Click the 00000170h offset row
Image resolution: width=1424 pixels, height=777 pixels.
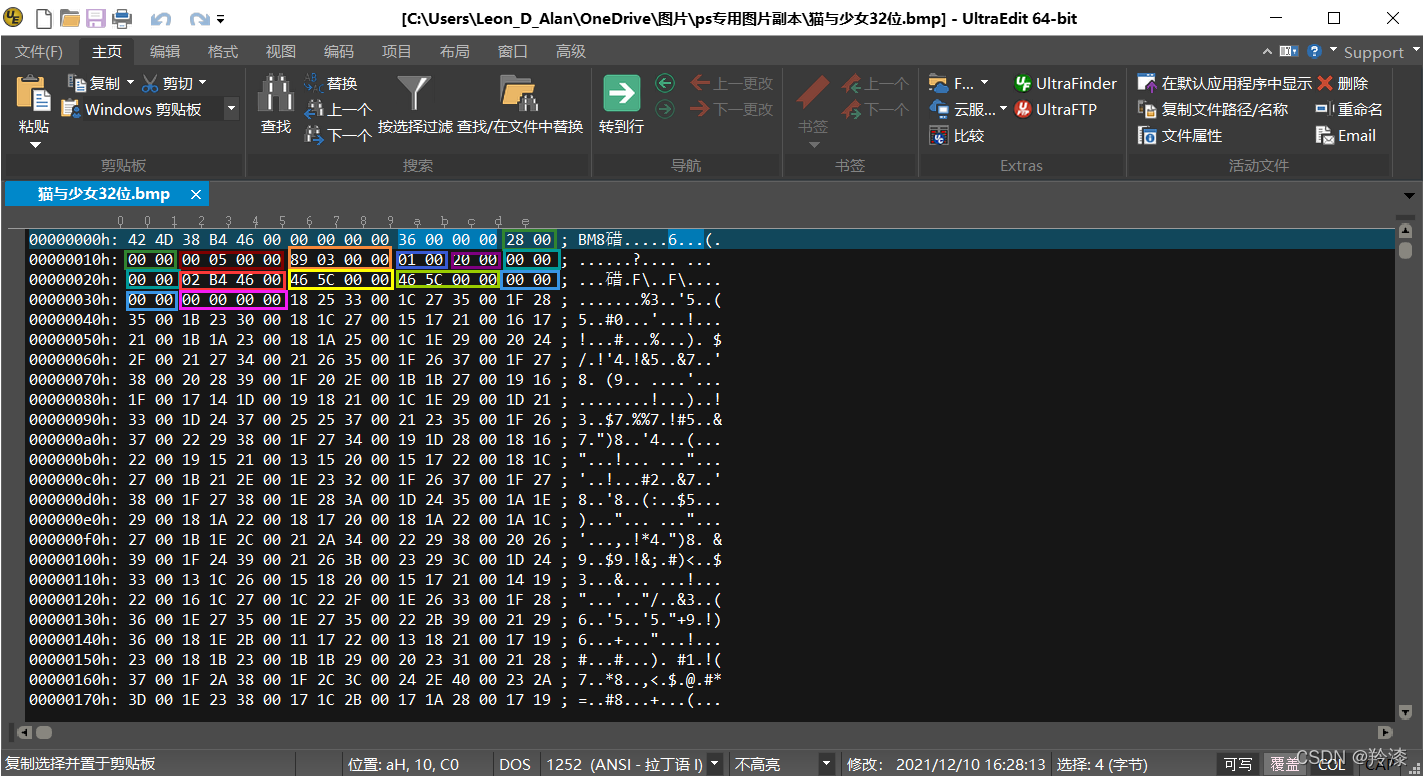click(375, 700)
